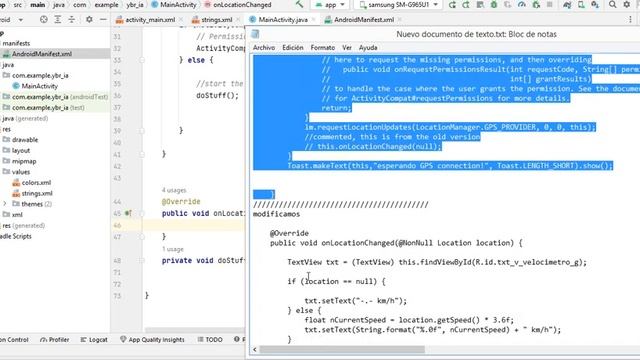Open the App Quality Insights tool window
The width and height of the screenshot is (640, 360).
click(152, 340)
